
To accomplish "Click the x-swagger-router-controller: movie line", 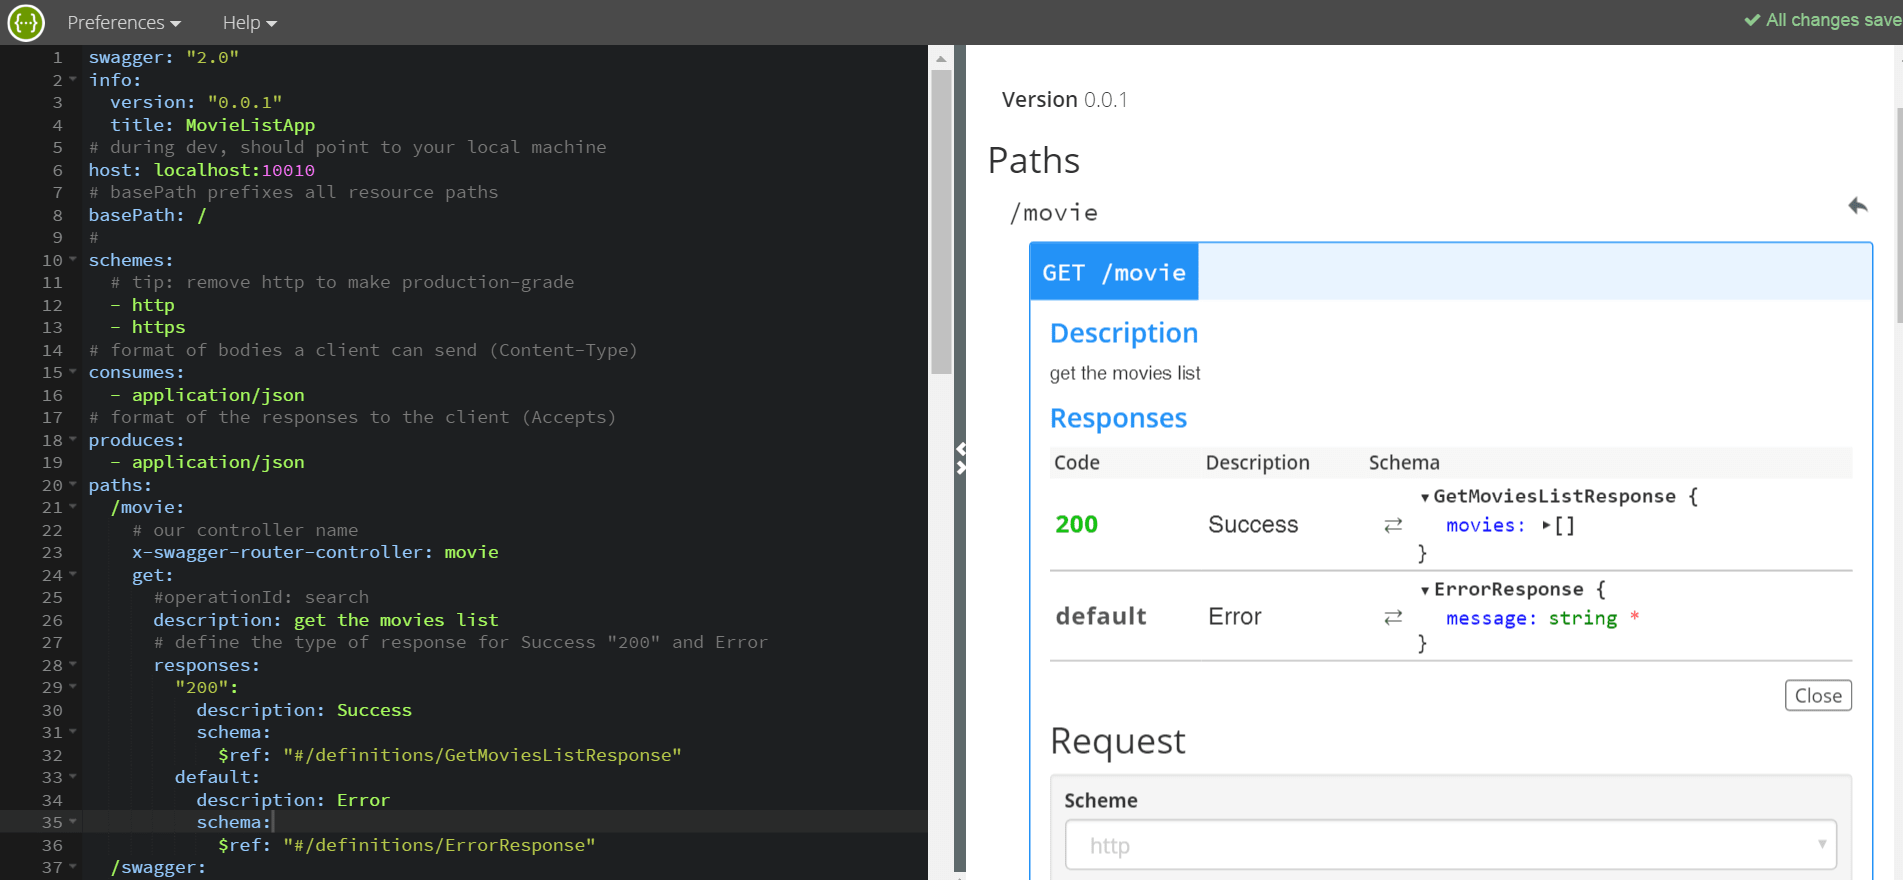I will click(315, 552).
